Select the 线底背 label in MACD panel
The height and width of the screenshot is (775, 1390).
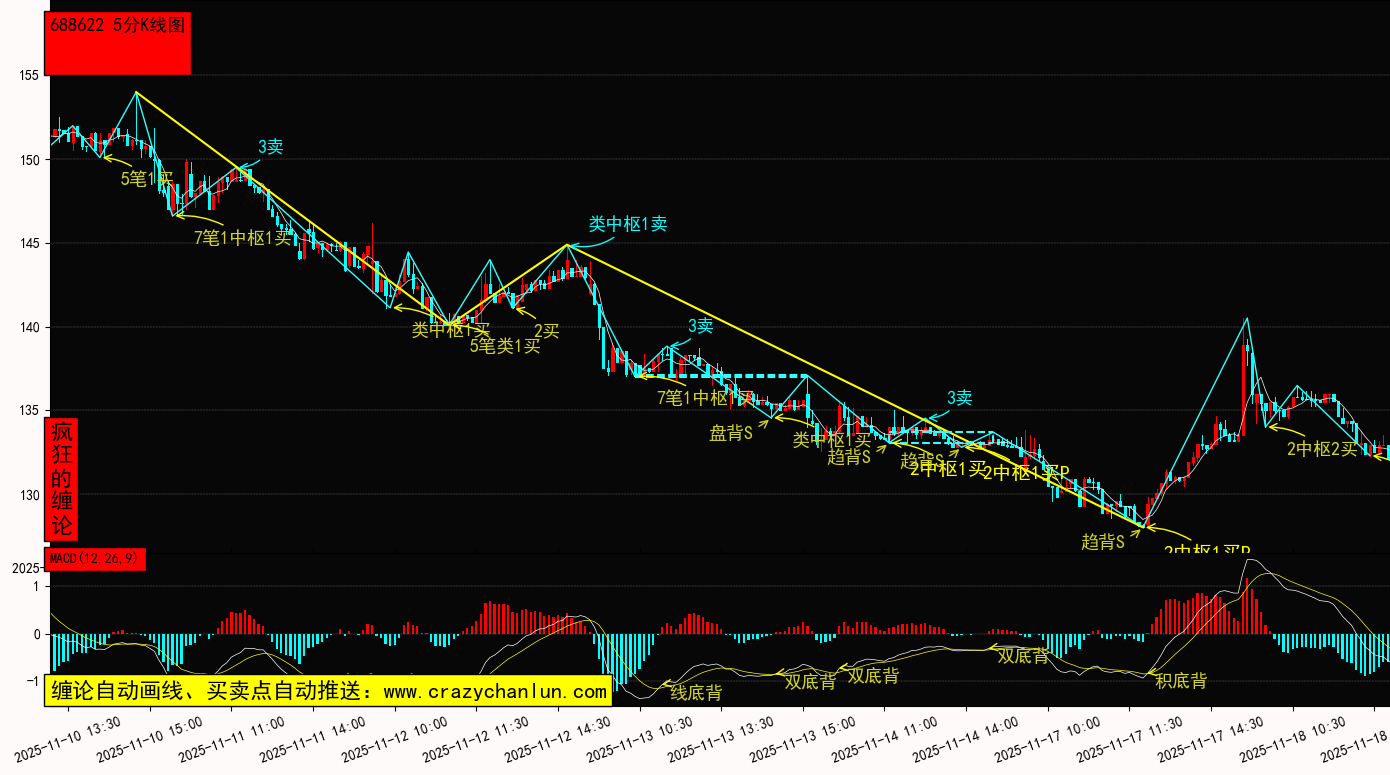(x=695, y=692)
